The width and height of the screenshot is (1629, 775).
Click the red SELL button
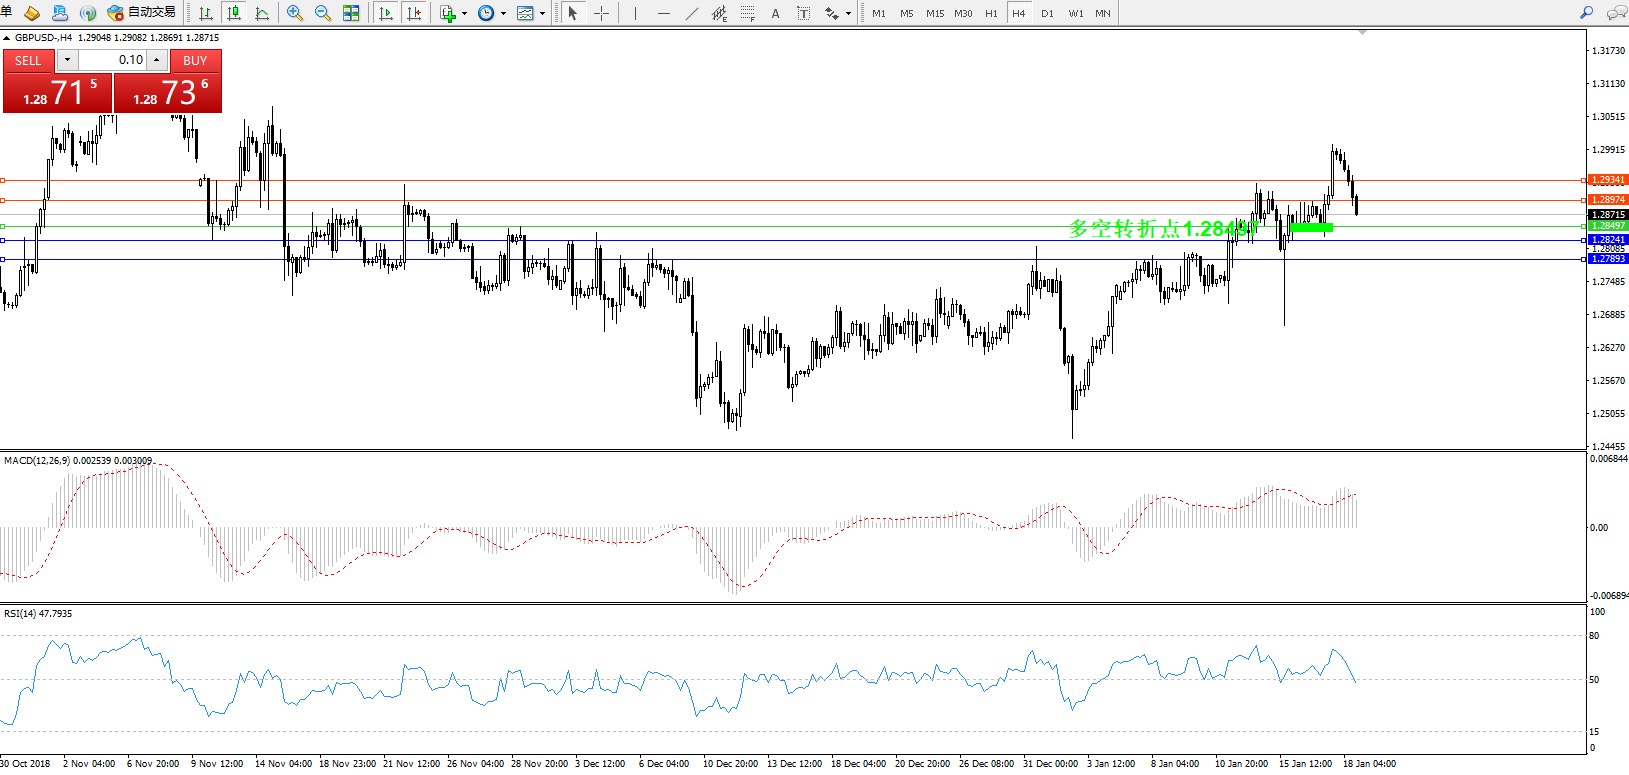[29, 60]
